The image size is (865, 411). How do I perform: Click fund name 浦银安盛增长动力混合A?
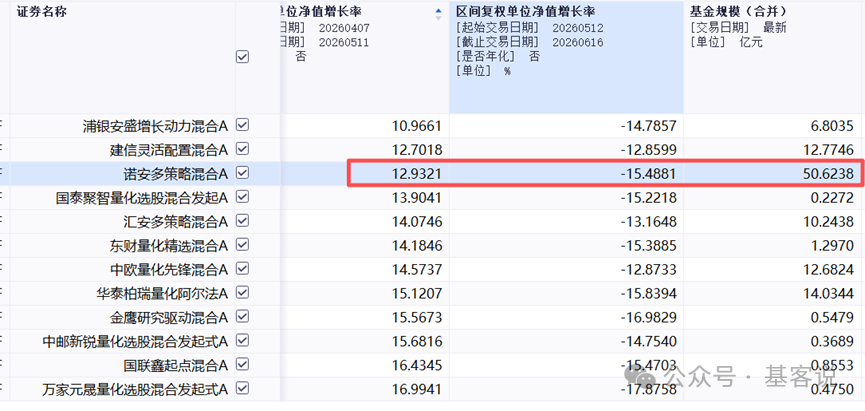pyautogui.click(x=155, y=126)
